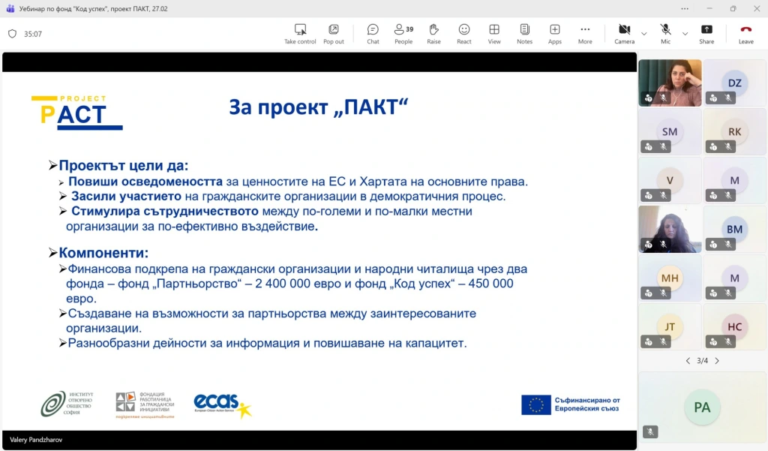
Task: Click the second video tile beside BM
Action: click(x=670, y=229)
